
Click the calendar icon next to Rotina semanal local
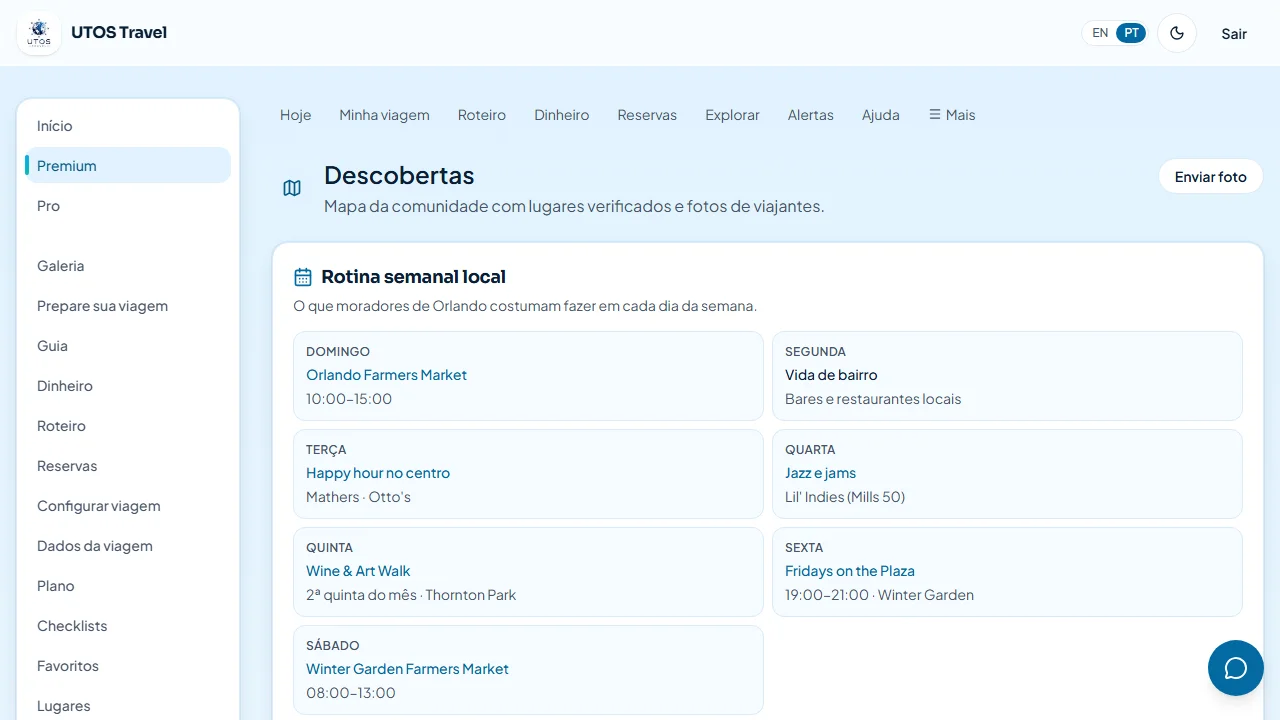pos(303,277)
